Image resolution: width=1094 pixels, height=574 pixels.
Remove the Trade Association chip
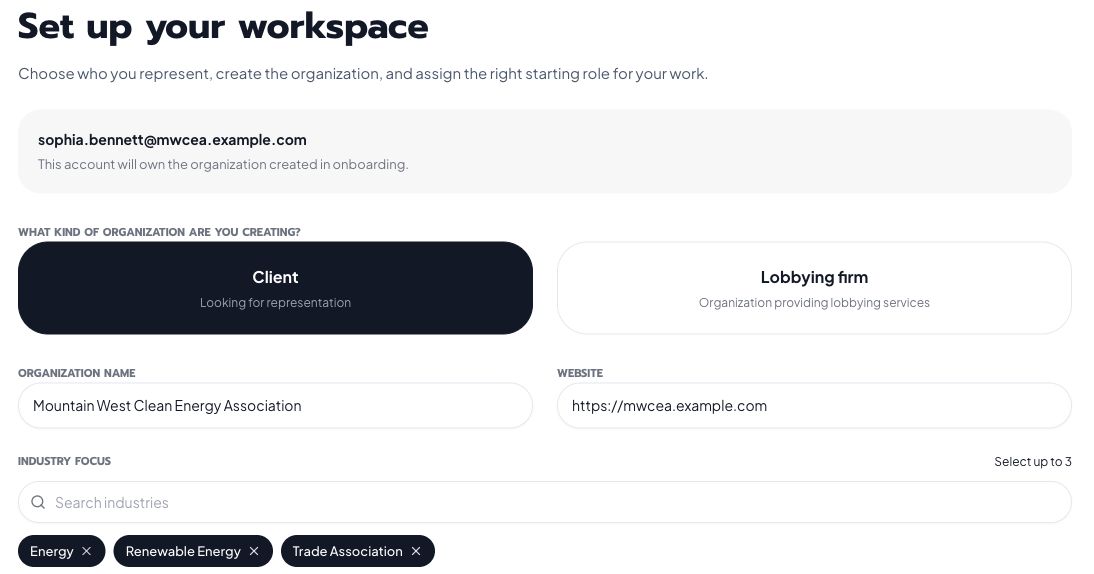point(416,551)
